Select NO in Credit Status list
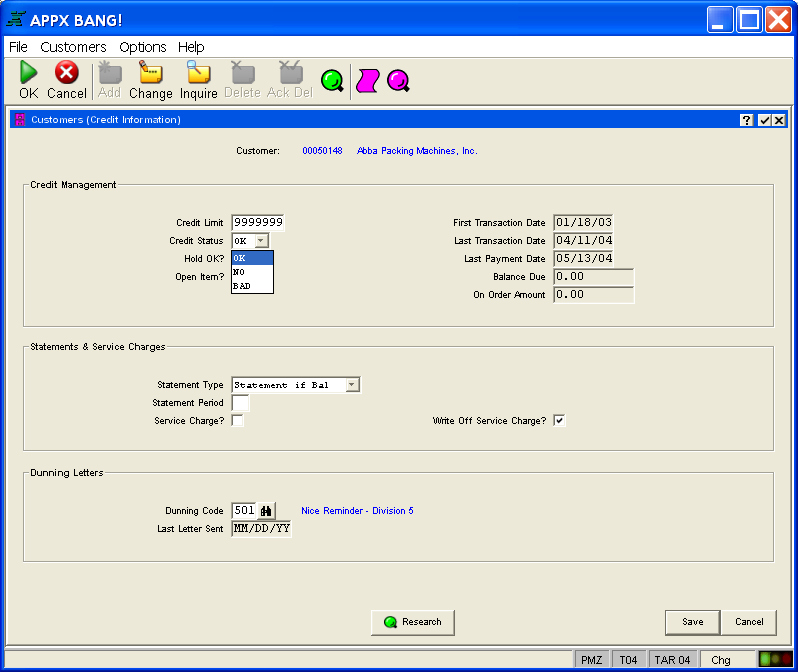Screen dimensions: 798x672 (x=252, y=272)
